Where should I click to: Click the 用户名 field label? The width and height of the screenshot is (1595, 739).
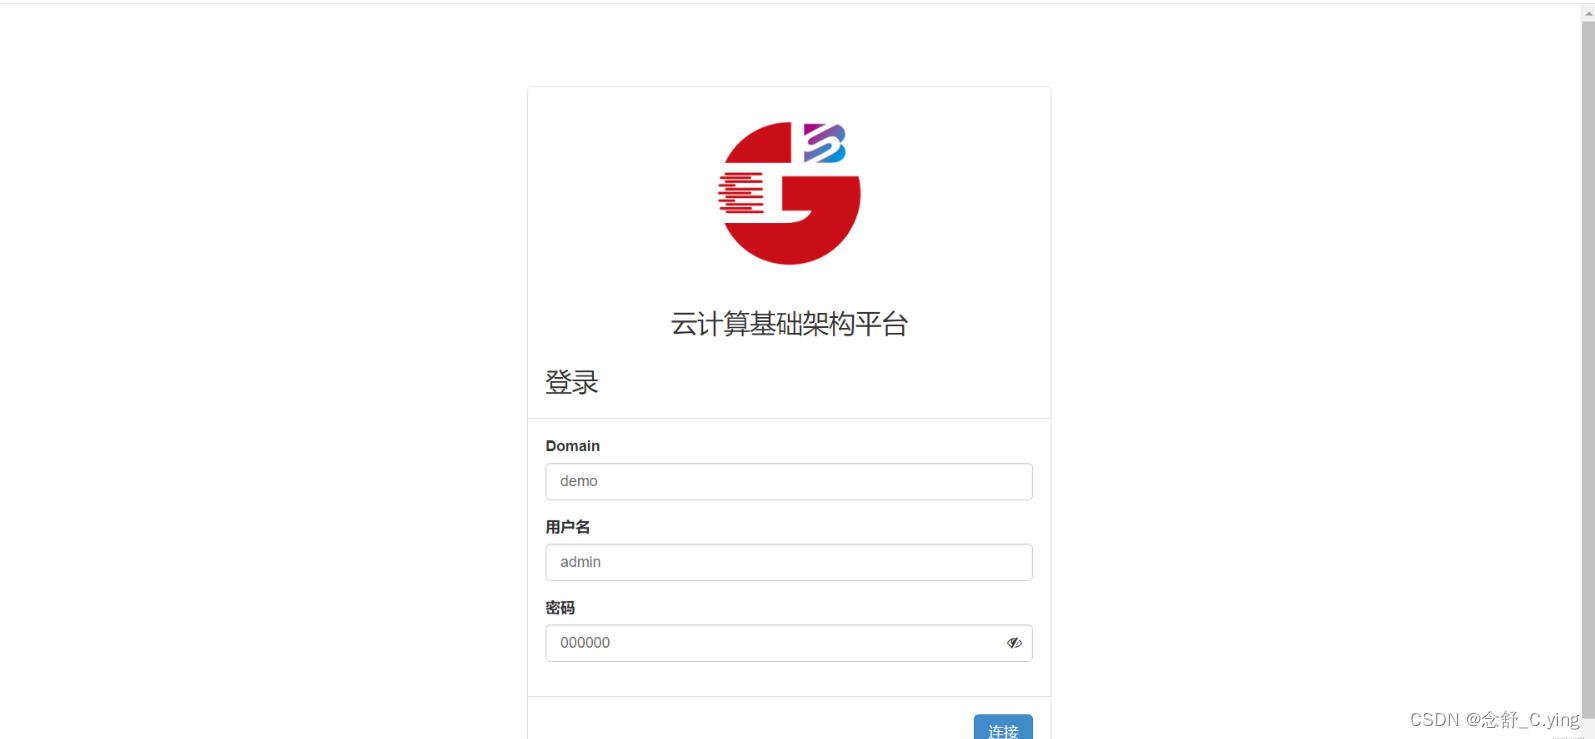coord(568,527)
